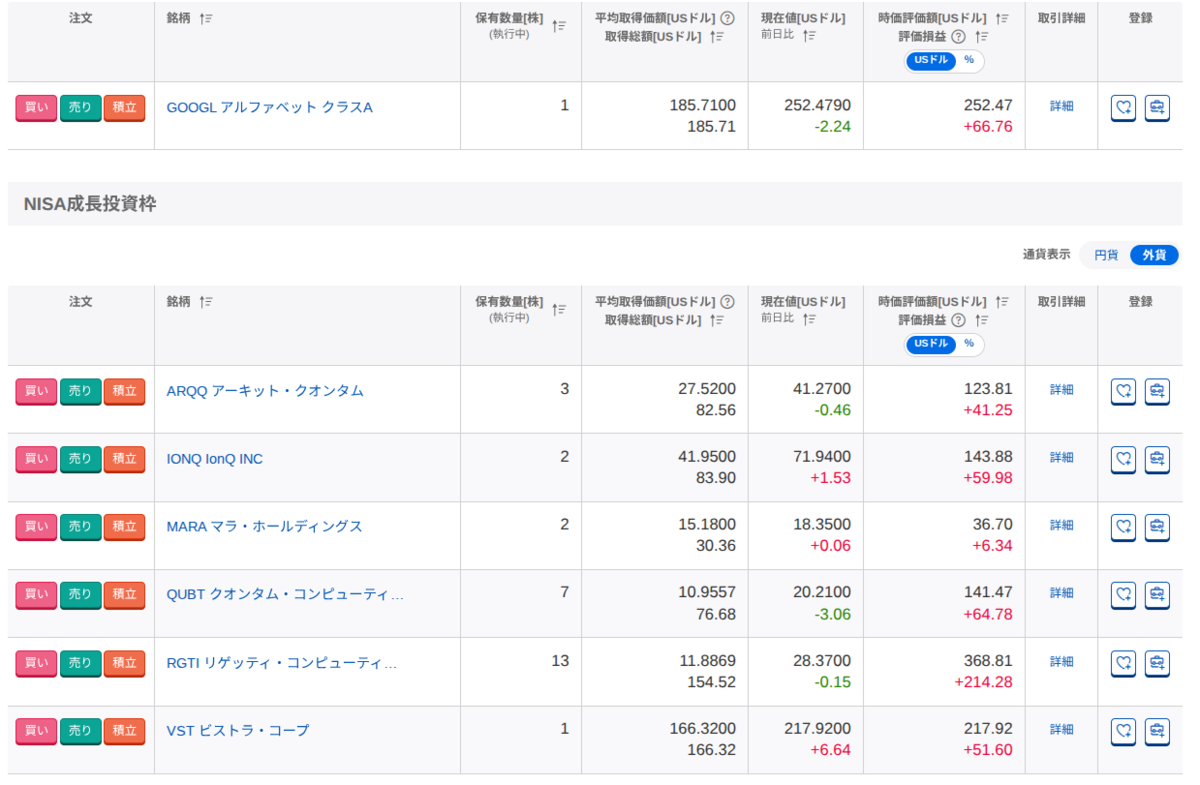The width and height of the screenshot is (1200, 785).
Task: Open 平均取得価額 help icon in NISA table
Action: coord(727,301)
